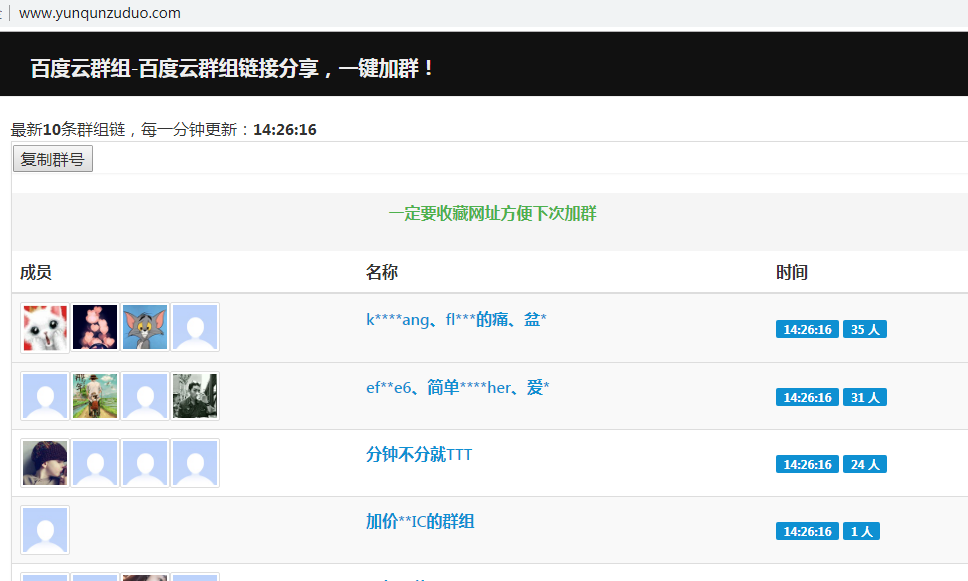Image resolution: width=968 pixels, height=581 pixels.
Task: Open the ef**e6、简单****her、爱* group link
Action: [x=457, y=387]
